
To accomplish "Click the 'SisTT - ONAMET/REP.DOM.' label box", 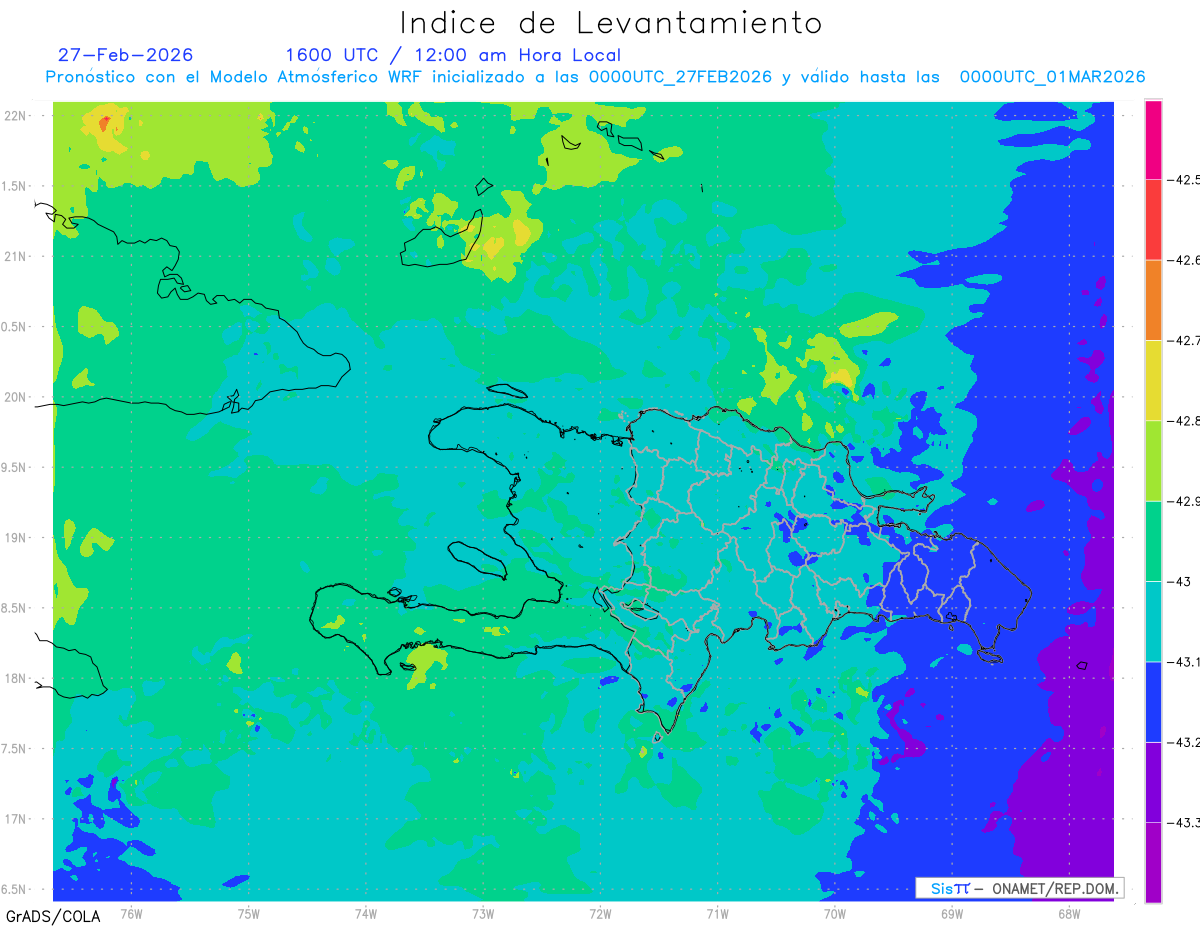I will pyautogui.click(x=1019, y=888).
